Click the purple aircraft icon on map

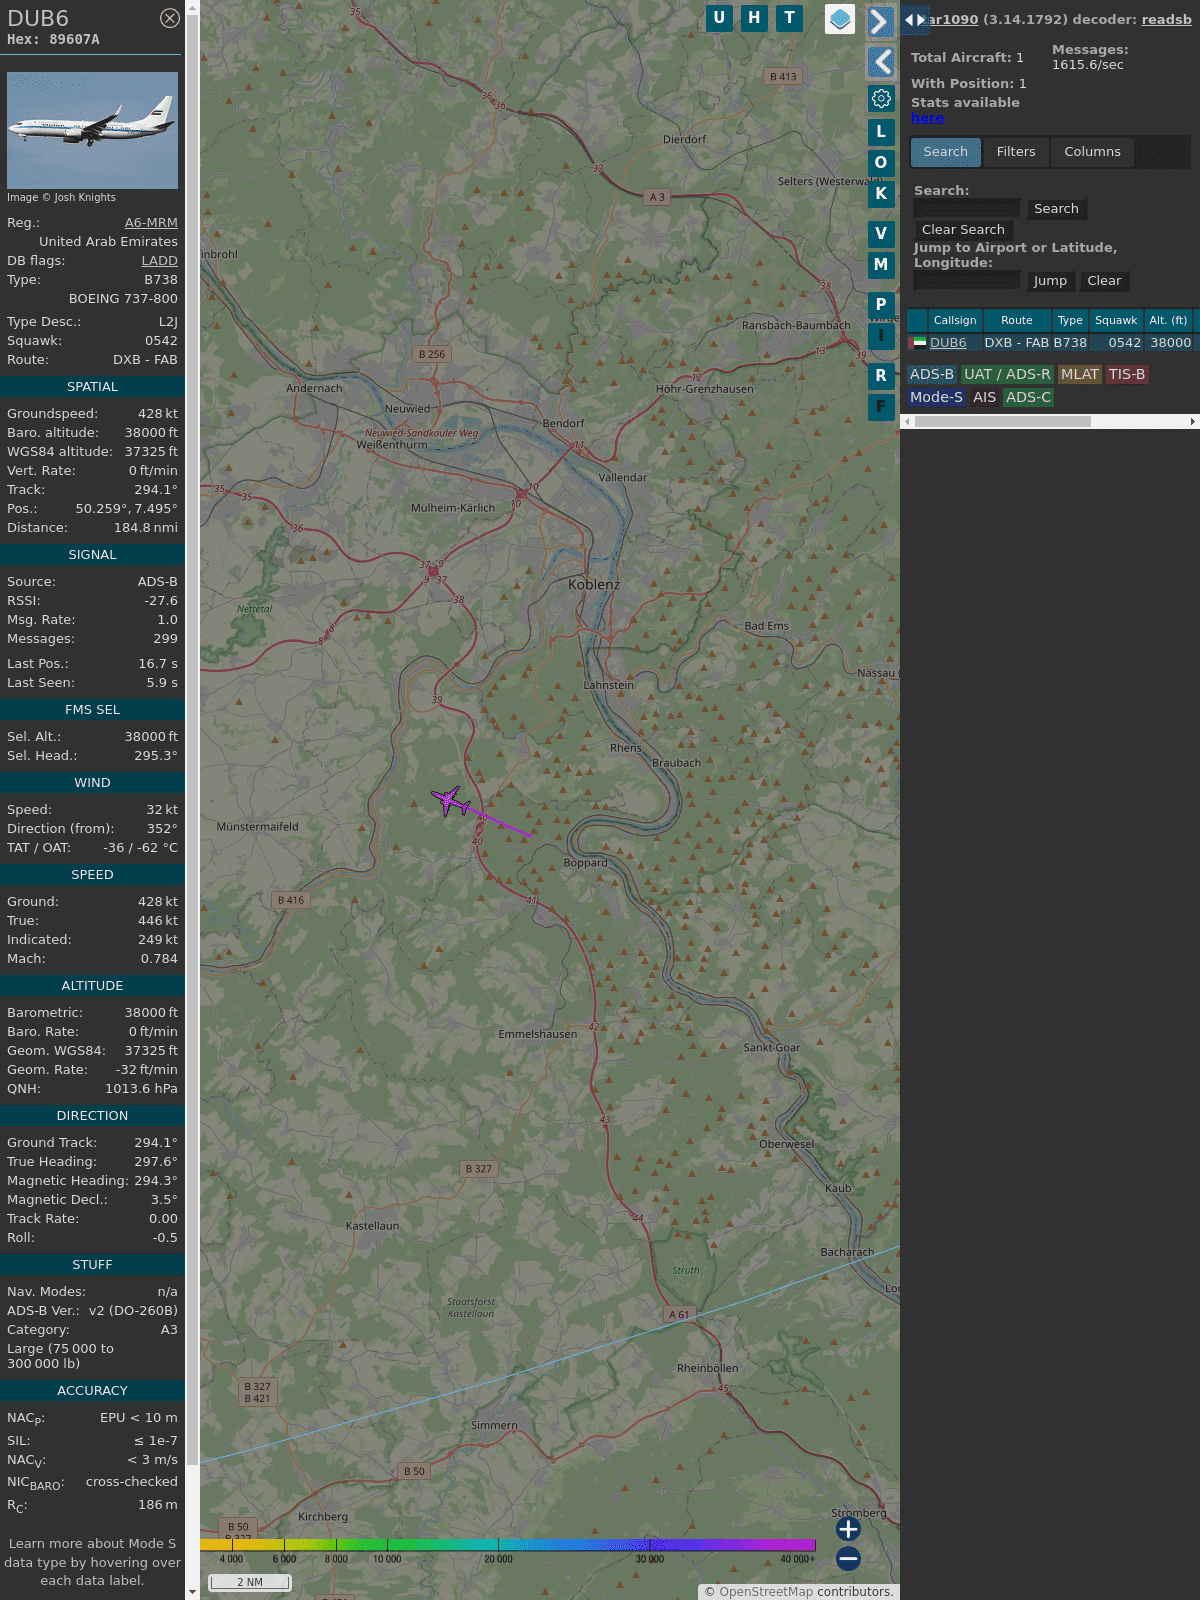(451, 800)
